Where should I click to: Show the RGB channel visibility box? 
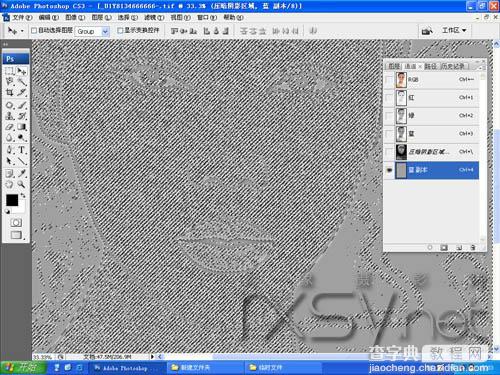point(389,80)
